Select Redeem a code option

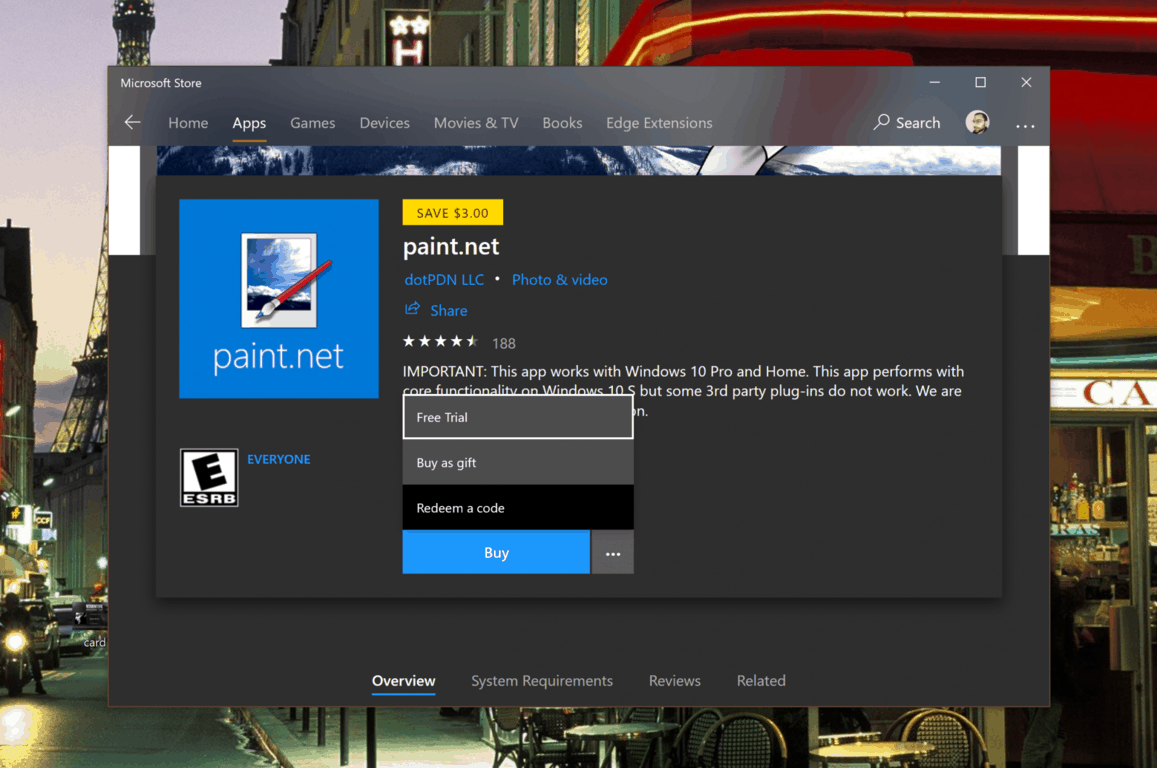tap(518, 508)
